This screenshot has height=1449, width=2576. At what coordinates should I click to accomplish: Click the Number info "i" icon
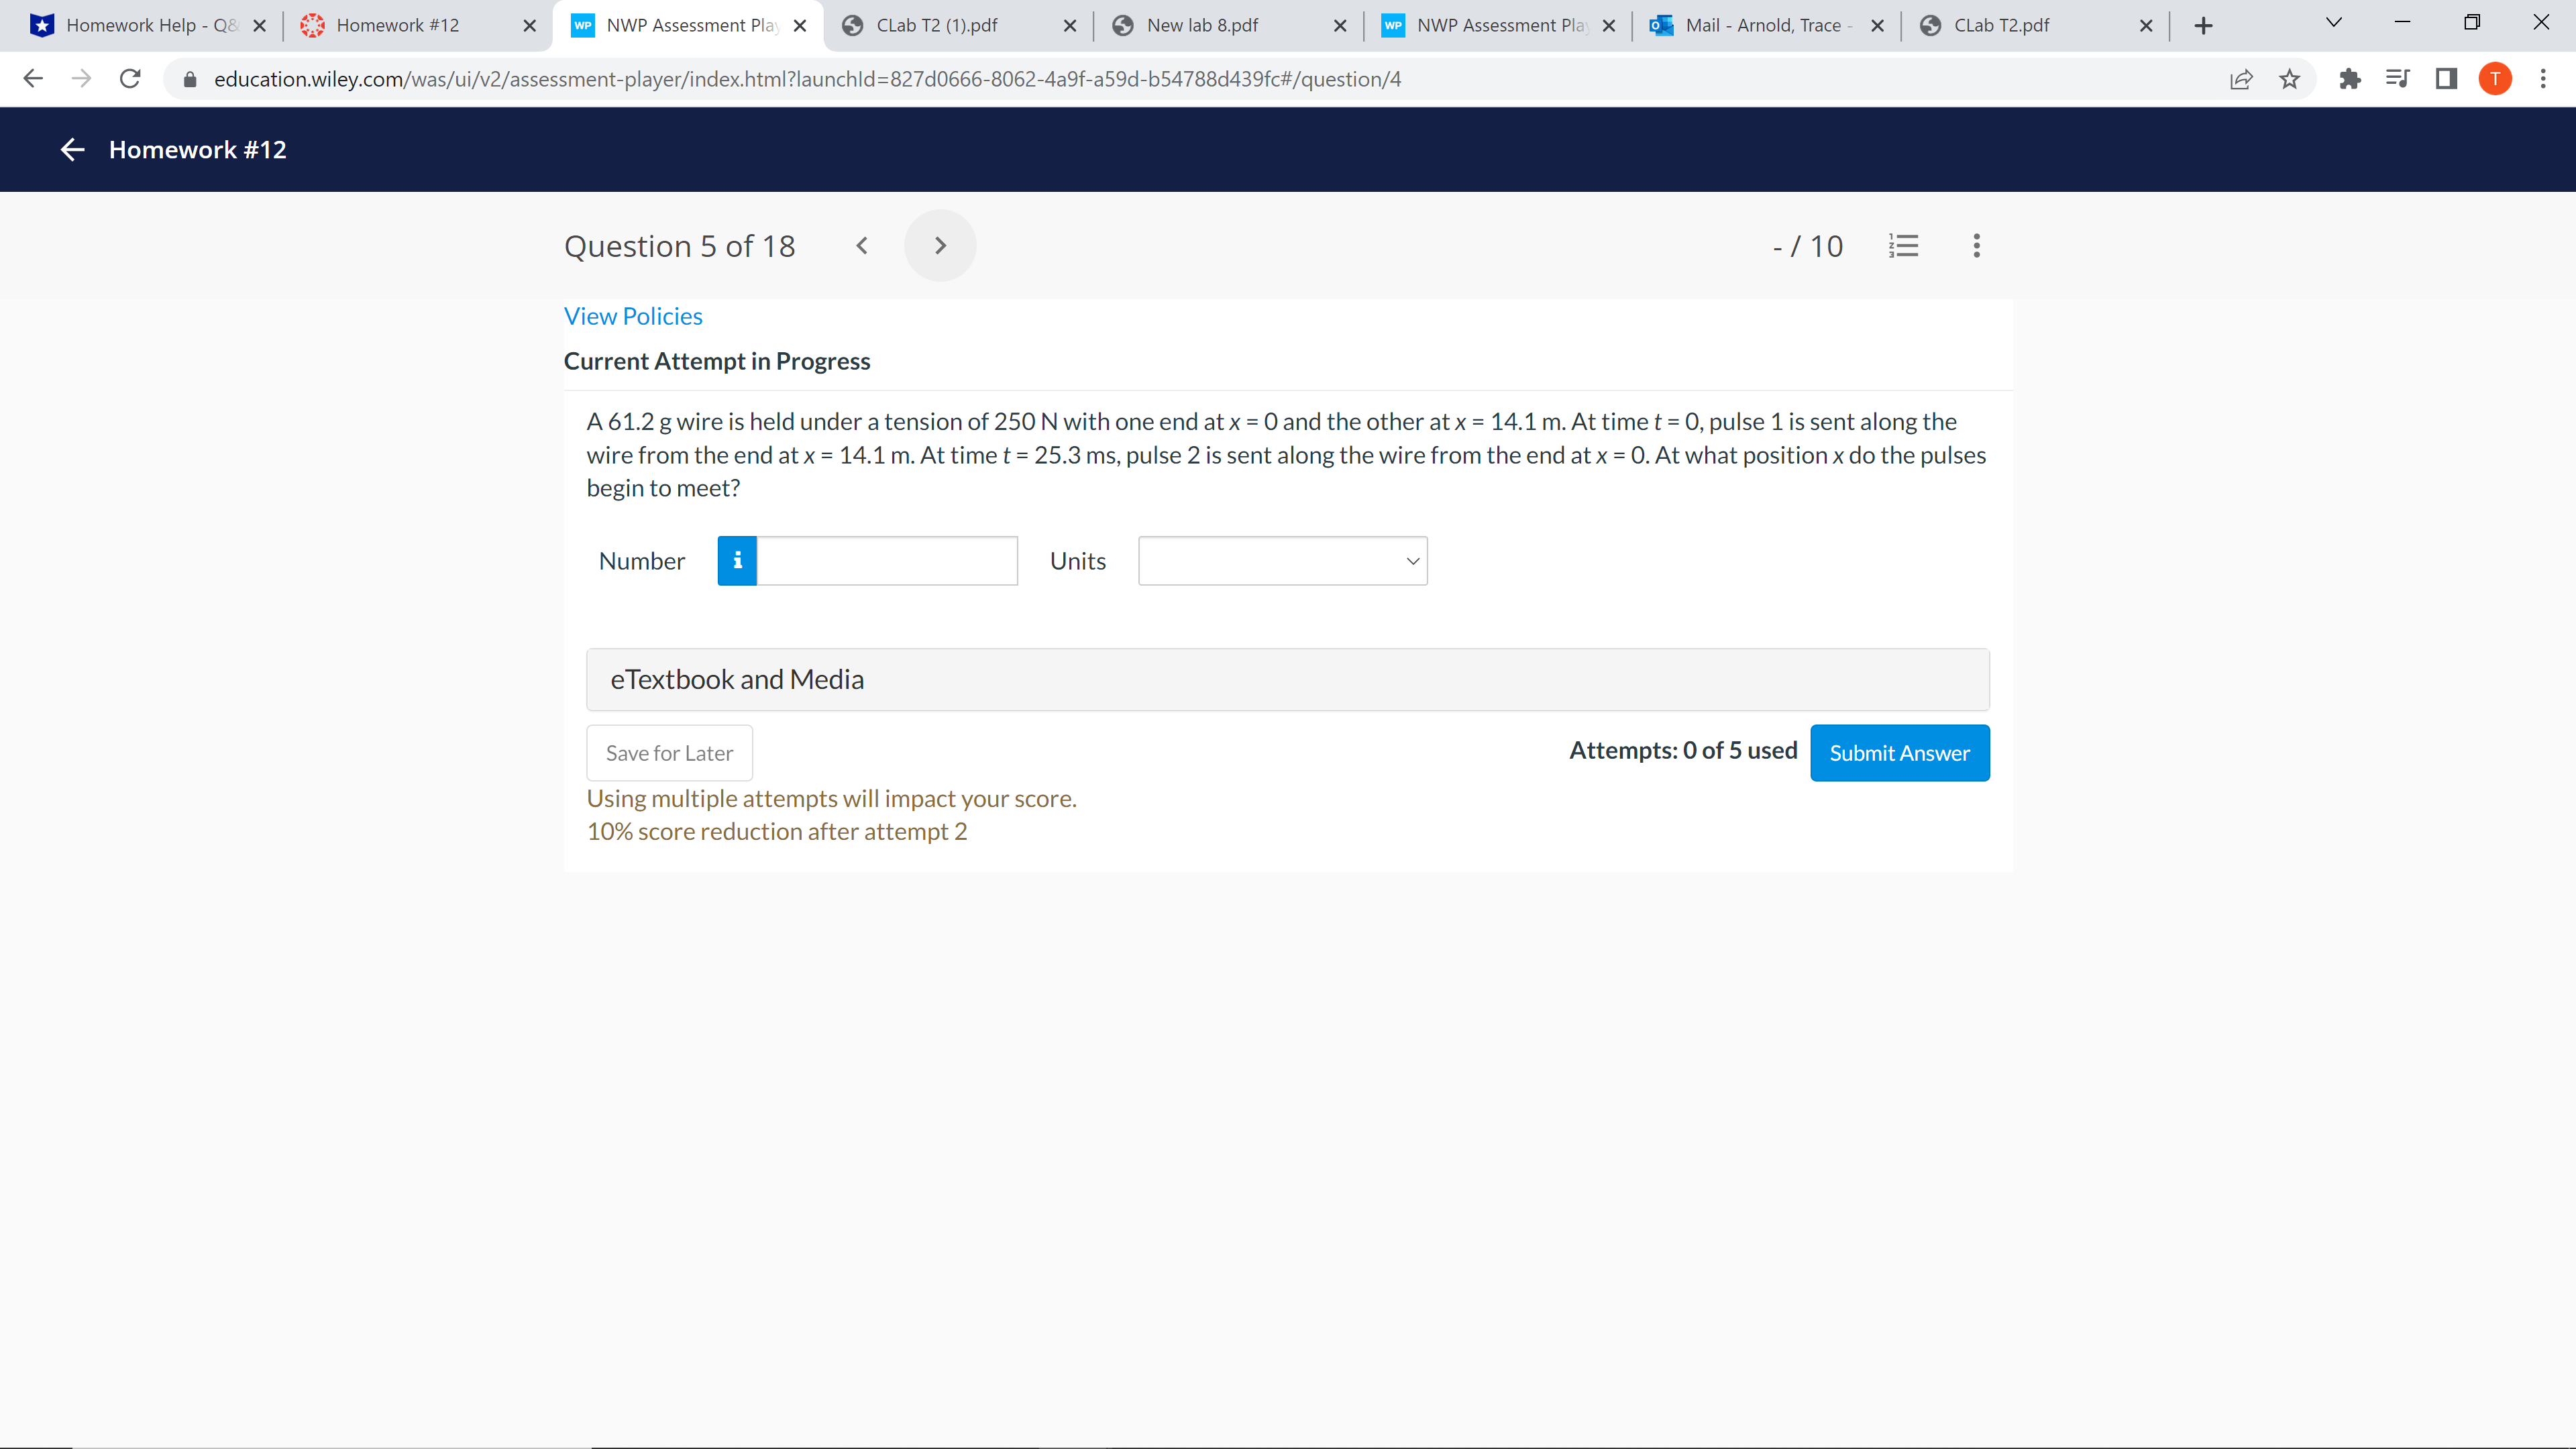click(737, 561)
